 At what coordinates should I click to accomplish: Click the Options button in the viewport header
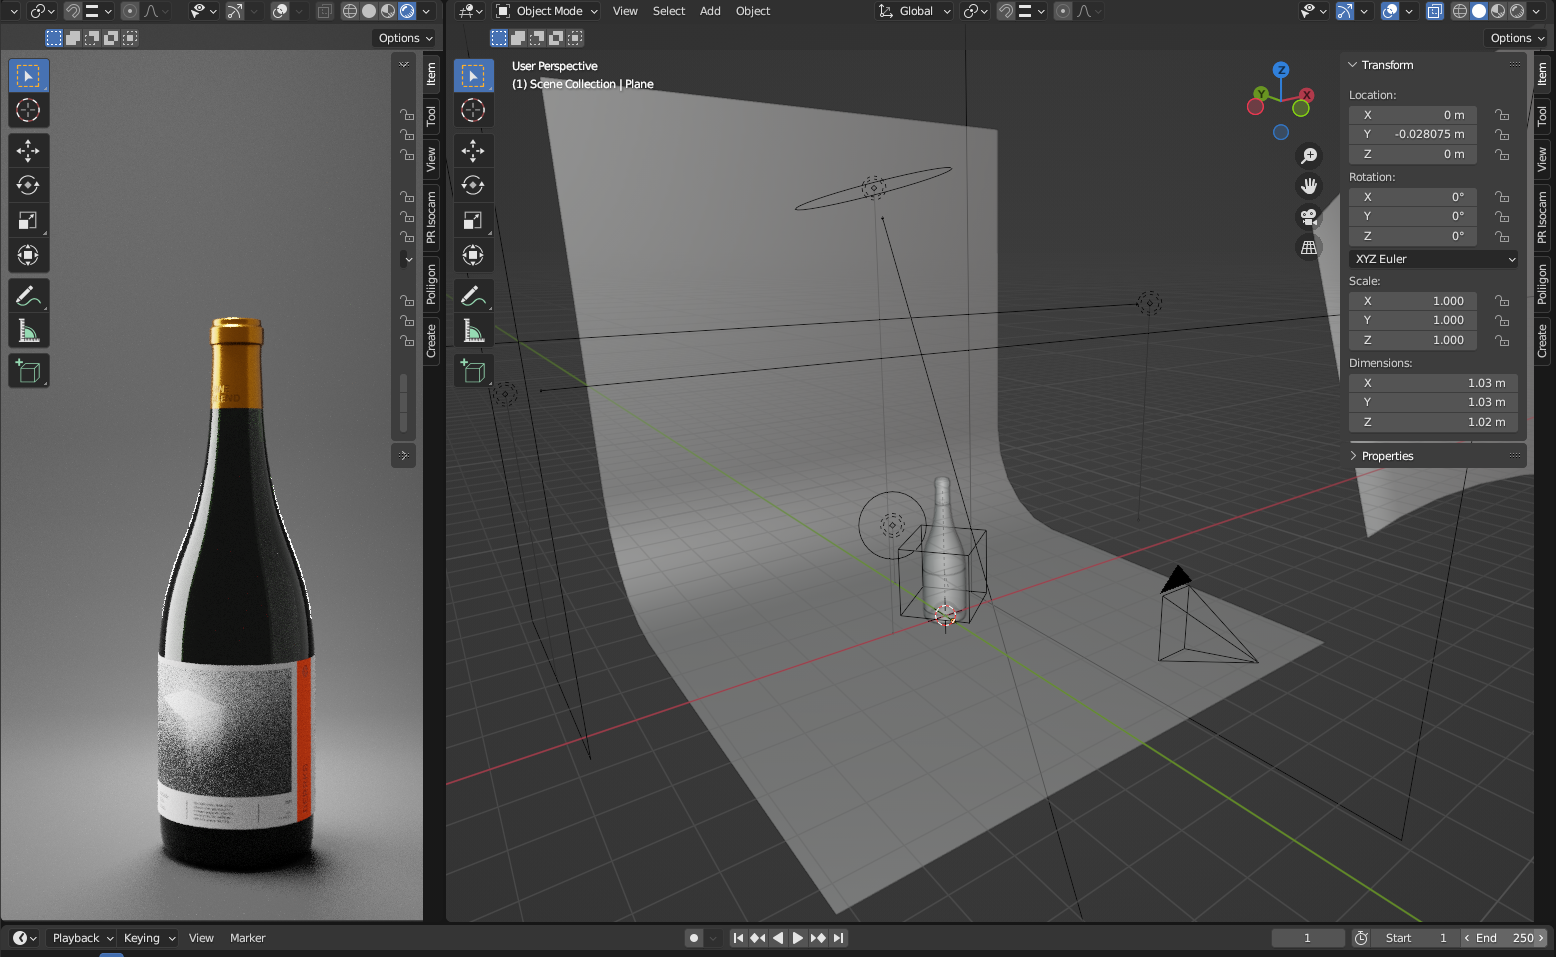(1516, 37)
